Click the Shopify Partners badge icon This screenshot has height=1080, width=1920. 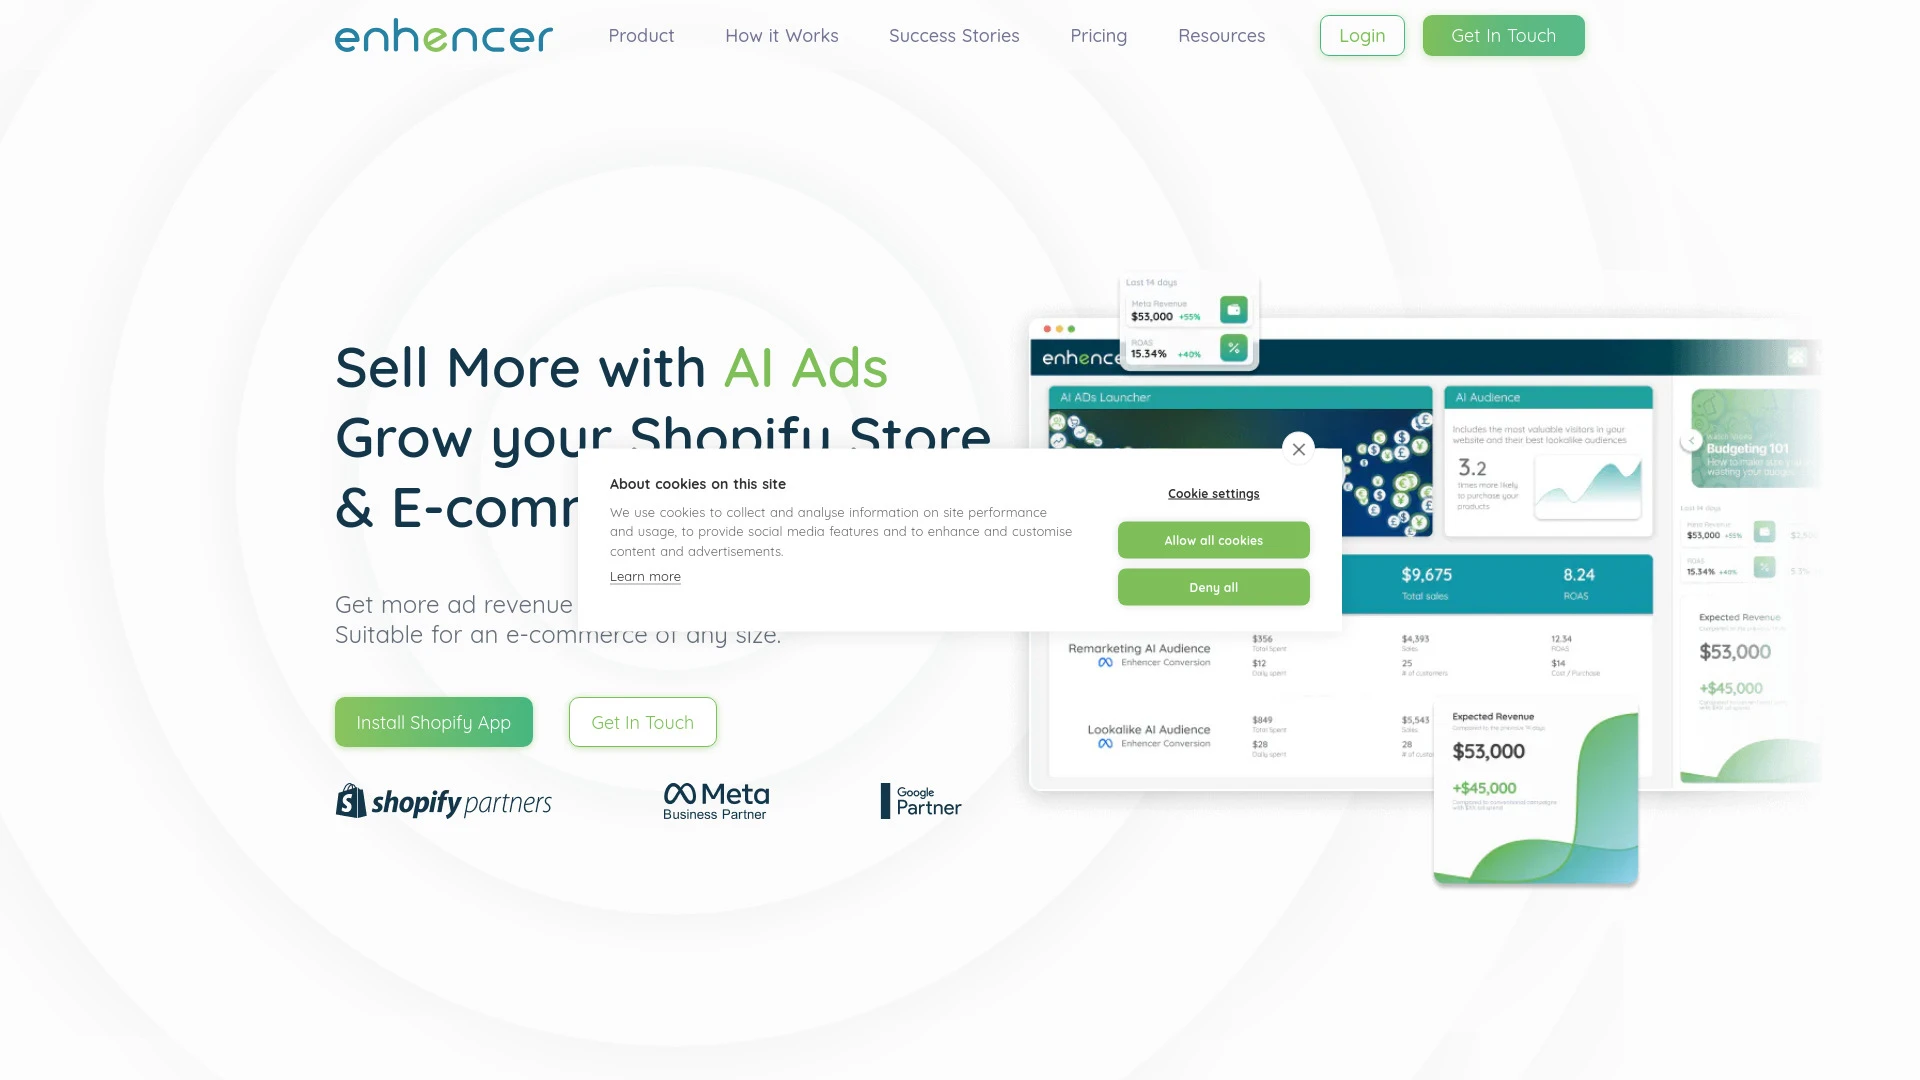tap(443, 800)
